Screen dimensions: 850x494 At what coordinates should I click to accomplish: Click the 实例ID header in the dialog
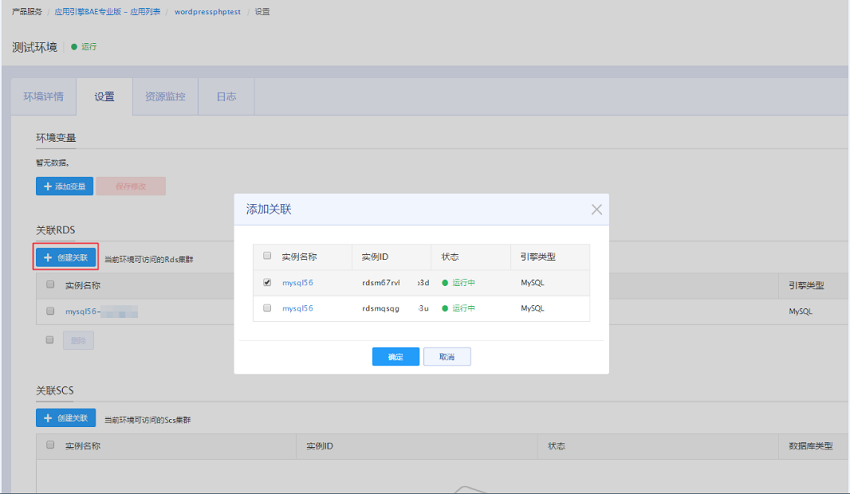375,256
